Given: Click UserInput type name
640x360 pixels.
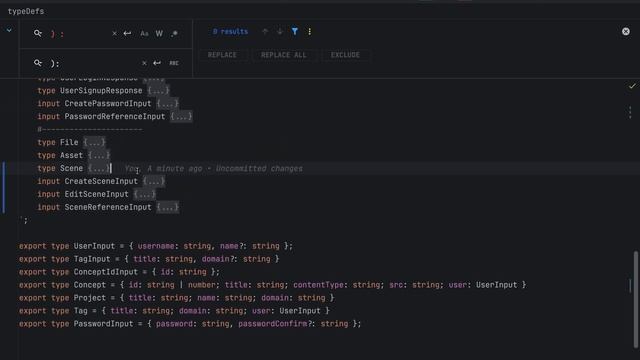Looking at the screenshot, I should pos(94,246).
